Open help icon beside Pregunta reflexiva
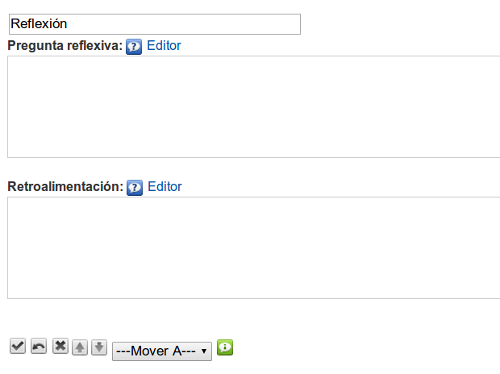The image size is (500, 374). [x=134, y=47]
